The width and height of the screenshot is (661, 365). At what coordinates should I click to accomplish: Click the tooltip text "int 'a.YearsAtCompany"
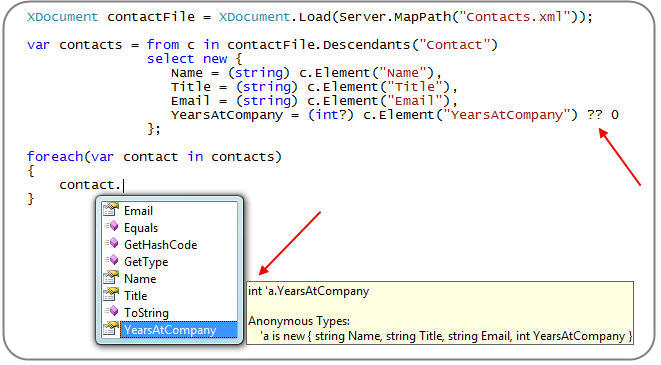[309, 291]
